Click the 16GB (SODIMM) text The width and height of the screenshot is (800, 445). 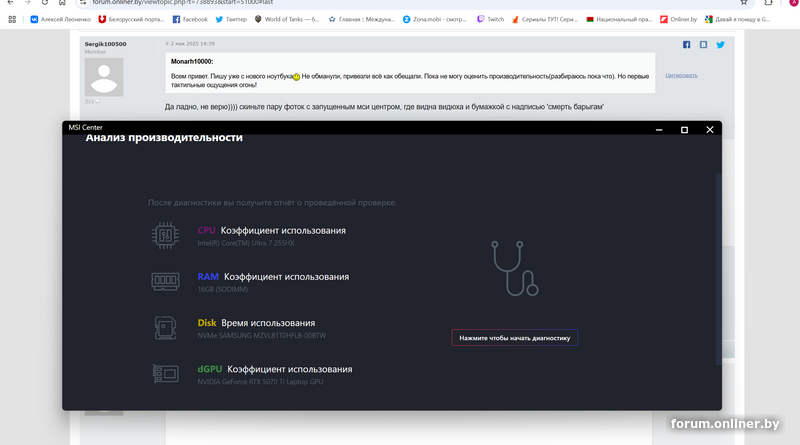click(223, 289)
